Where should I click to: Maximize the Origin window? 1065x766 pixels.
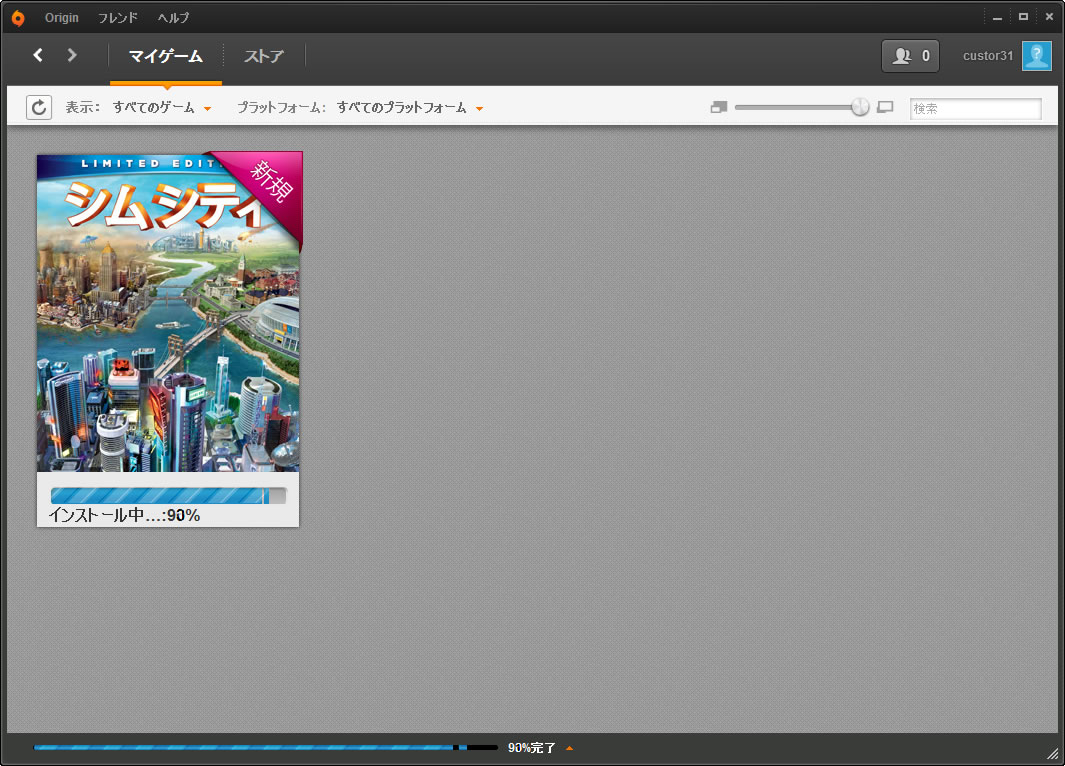1023,17
